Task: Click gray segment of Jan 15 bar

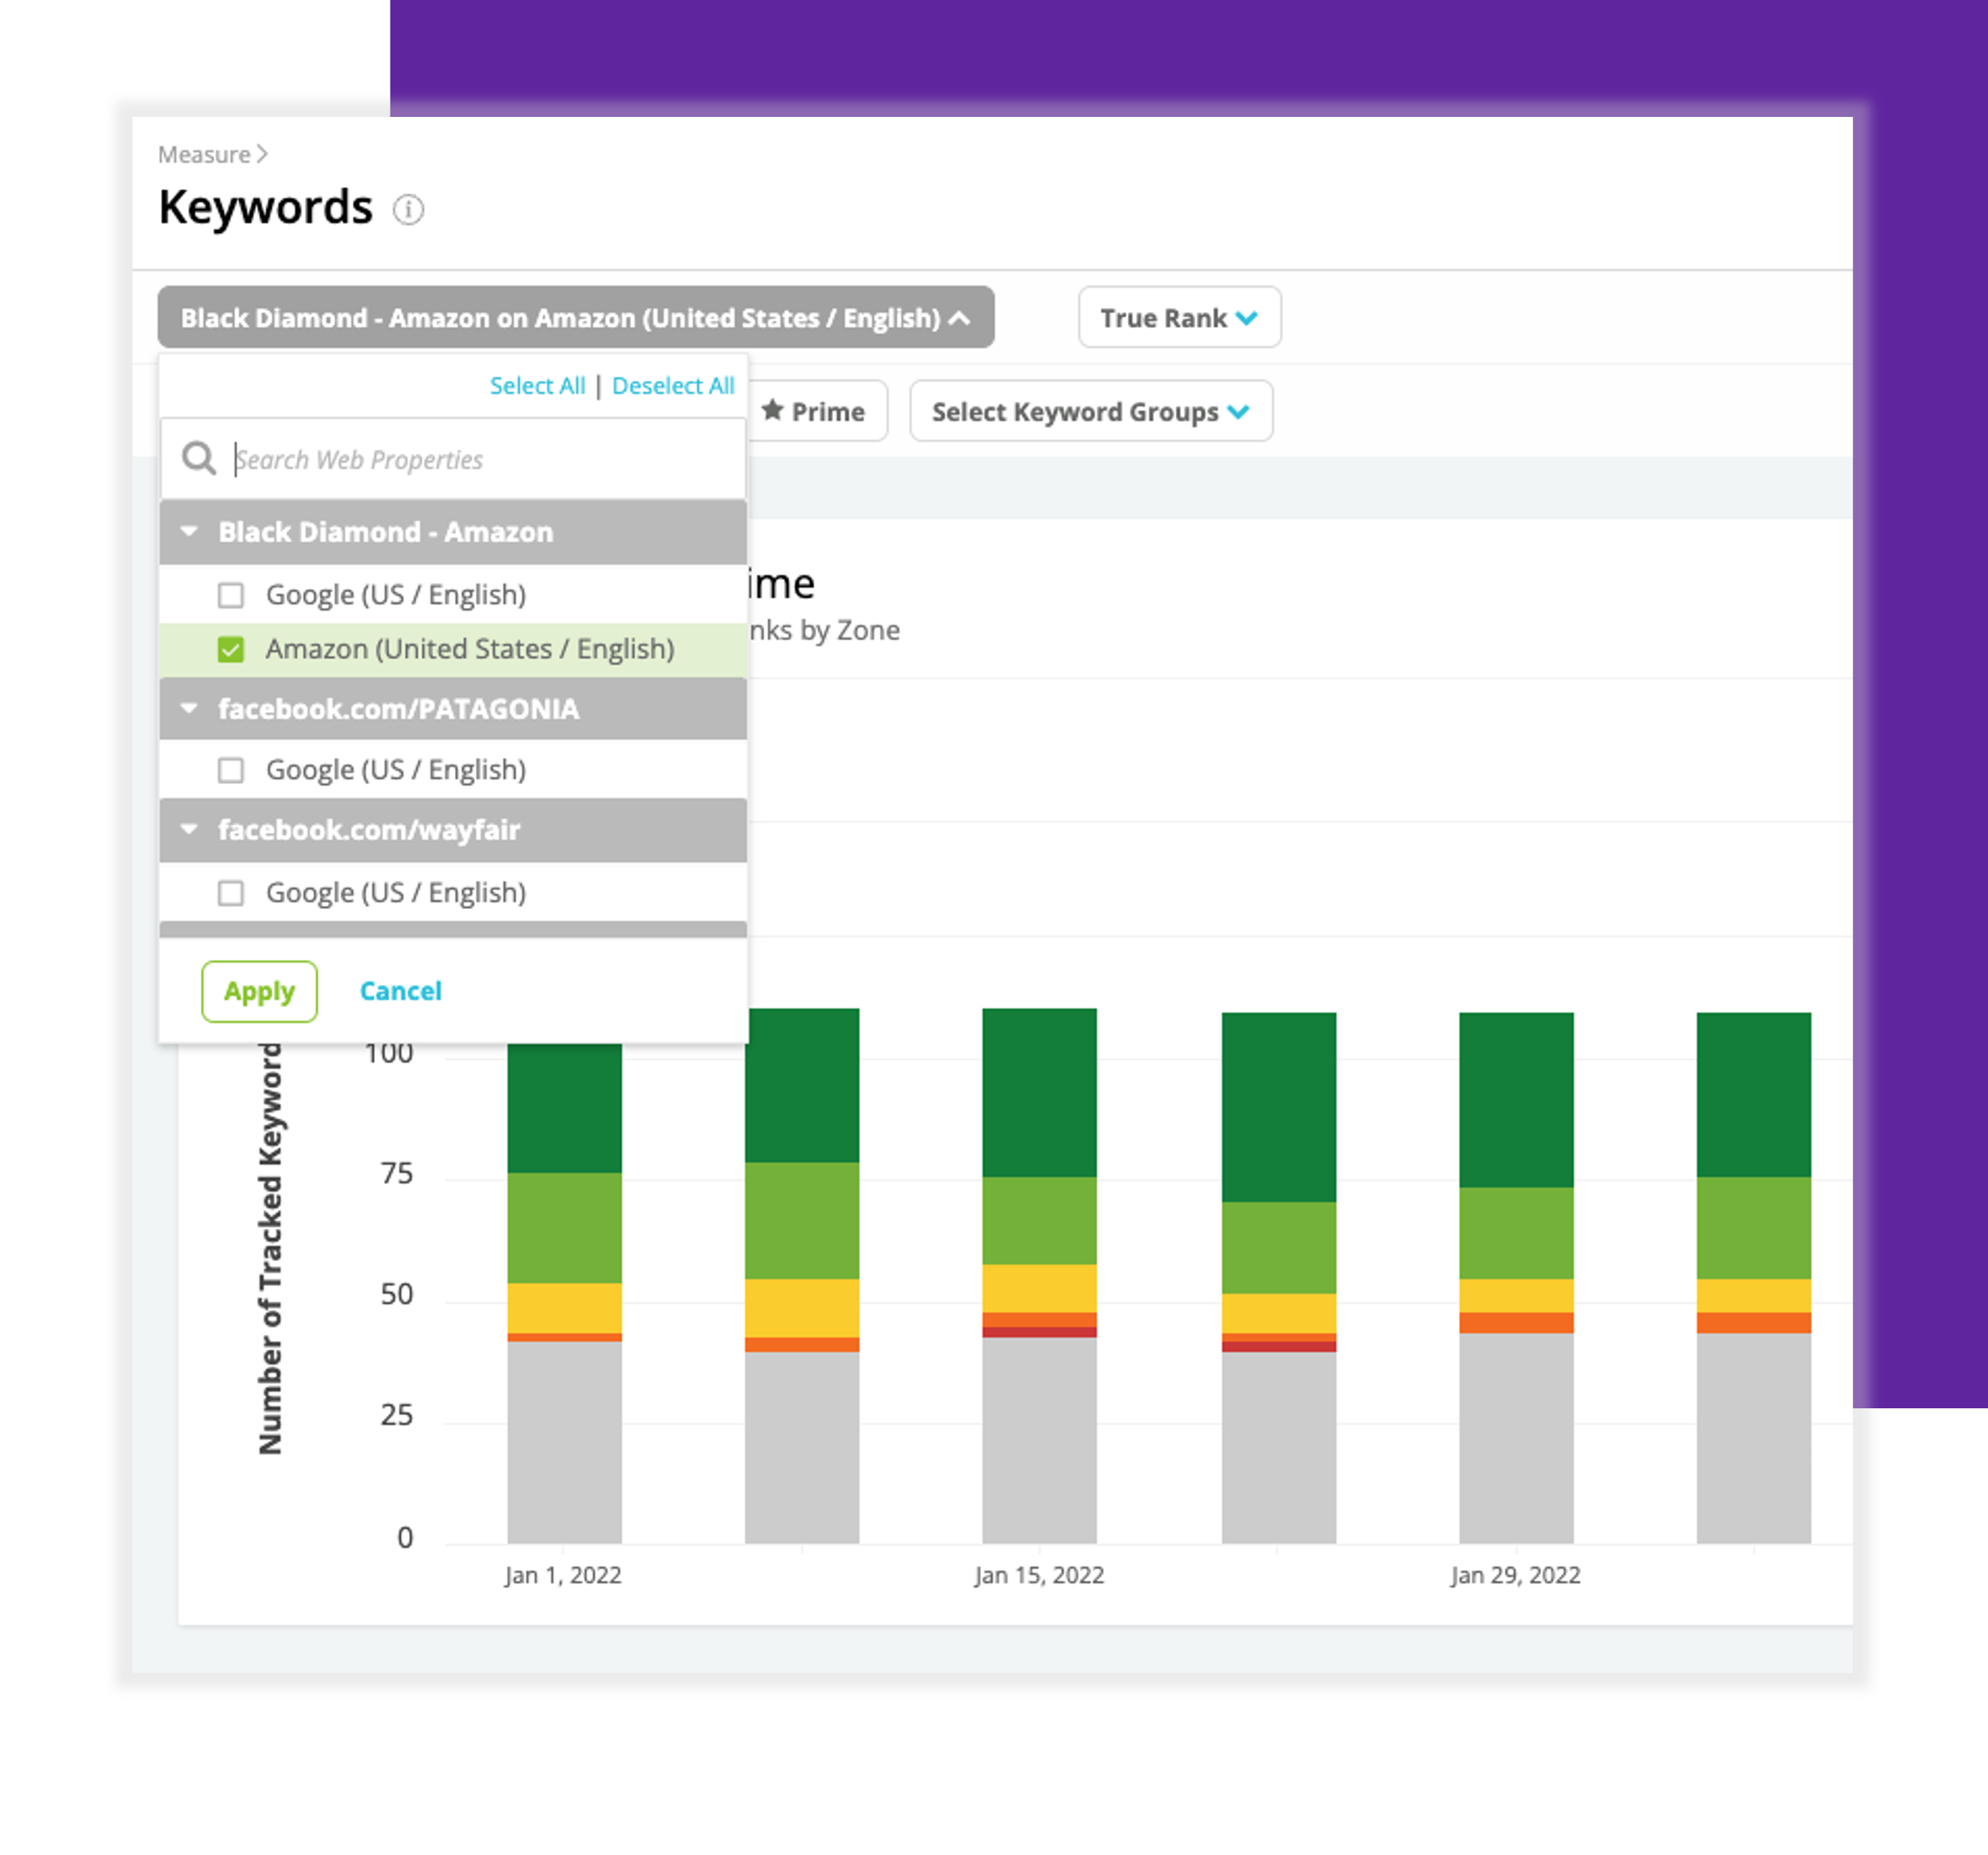Action: click(1039, 1440)
